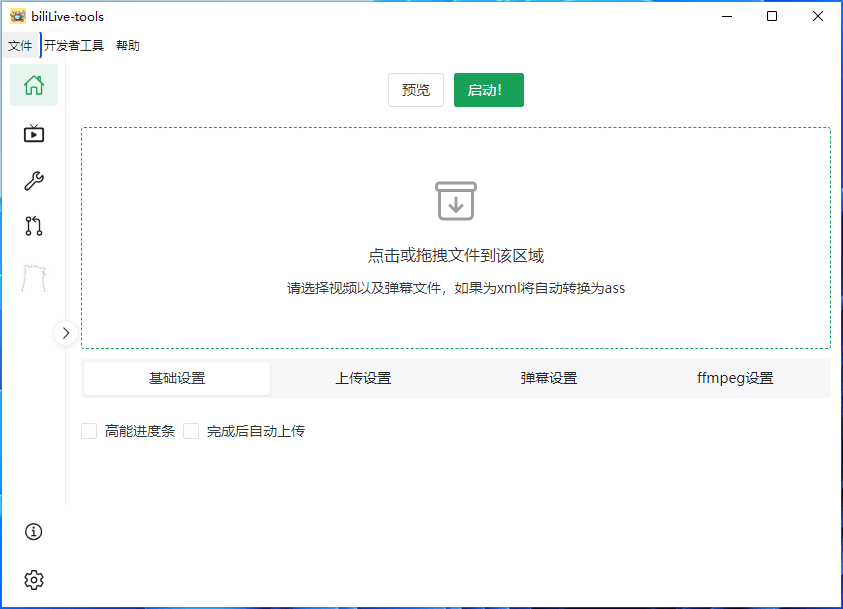The width and height of the screenshot is (843, 609).
Task: Select the Home icon in sidebar
Action: click(33, 85)
